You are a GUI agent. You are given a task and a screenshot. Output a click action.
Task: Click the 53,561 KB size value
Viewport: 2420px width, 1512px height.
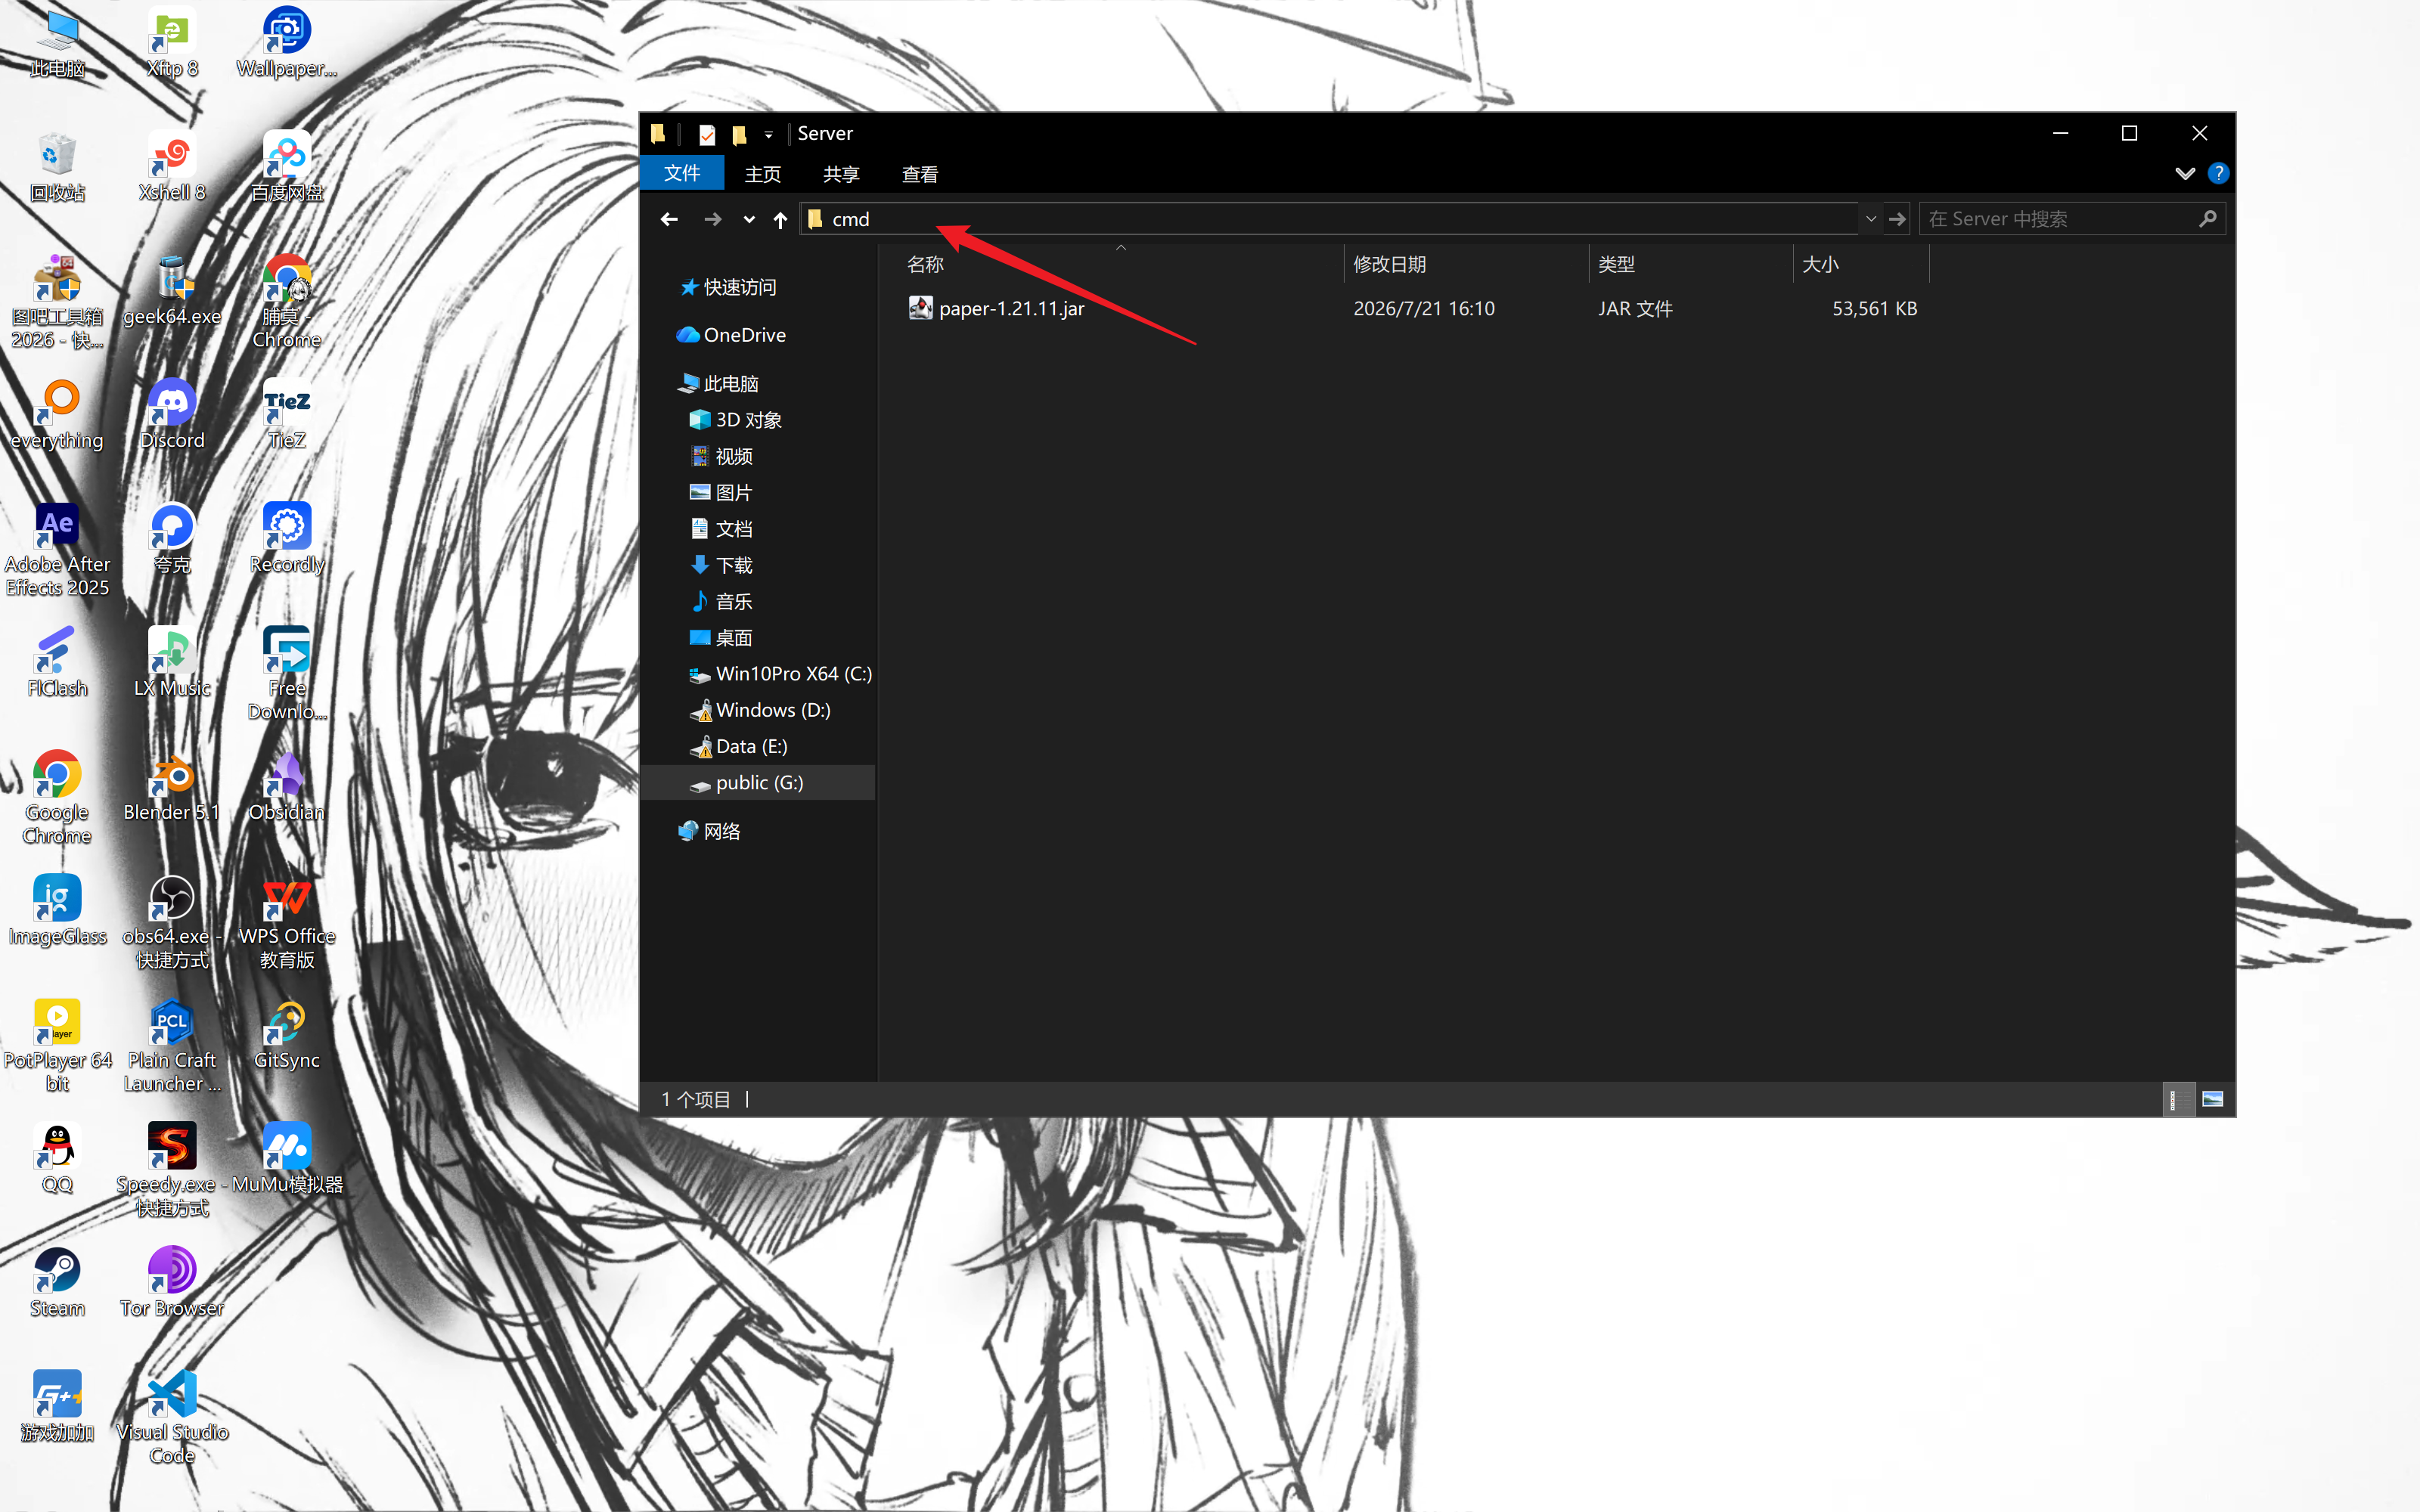(1874, 309)
